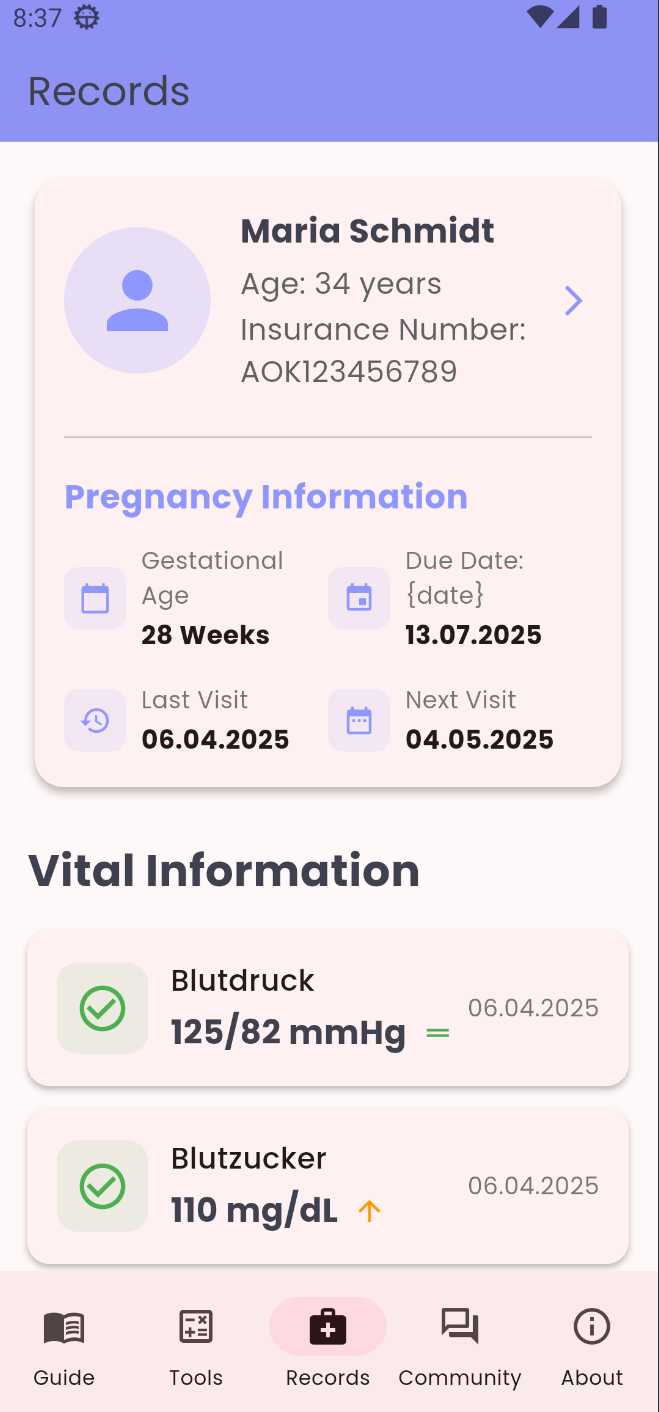The height and width of the screenshot is (1412, 659).
Task: Tap the Next Visit calendar icon
Action: point(359,720)
